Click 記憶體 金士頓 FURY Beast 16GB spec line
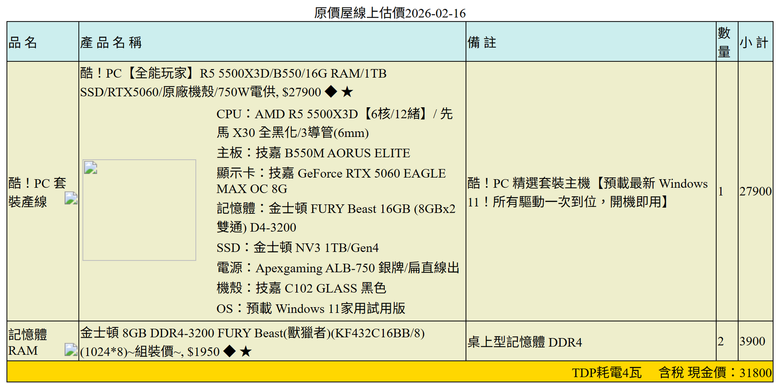 [x=336, y=218]
